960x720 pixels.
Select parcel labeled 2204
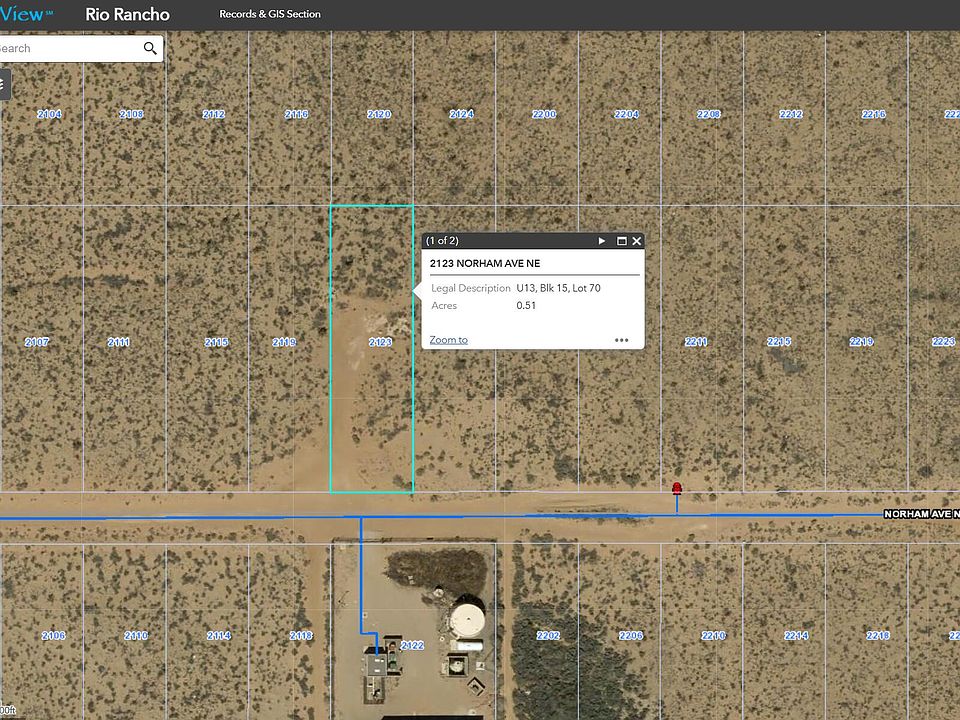pos(626,114)
